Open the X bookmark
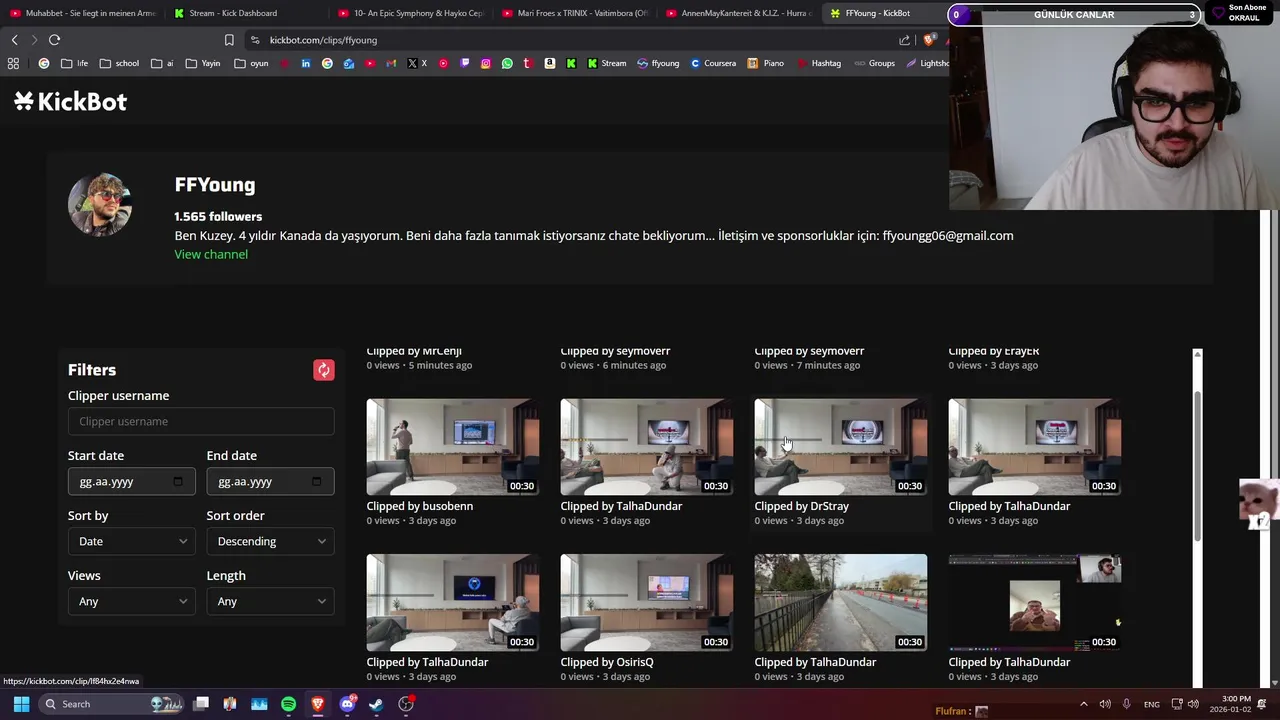The height and width of the screenshot is (720, 1280). click(417, 63)
